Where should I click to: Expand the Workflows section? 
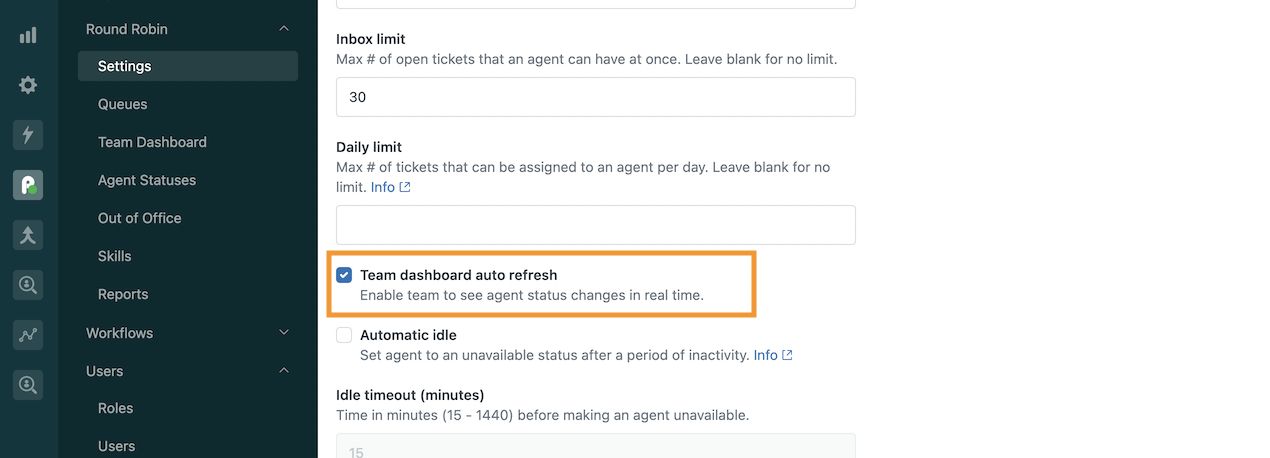[284, 332]
